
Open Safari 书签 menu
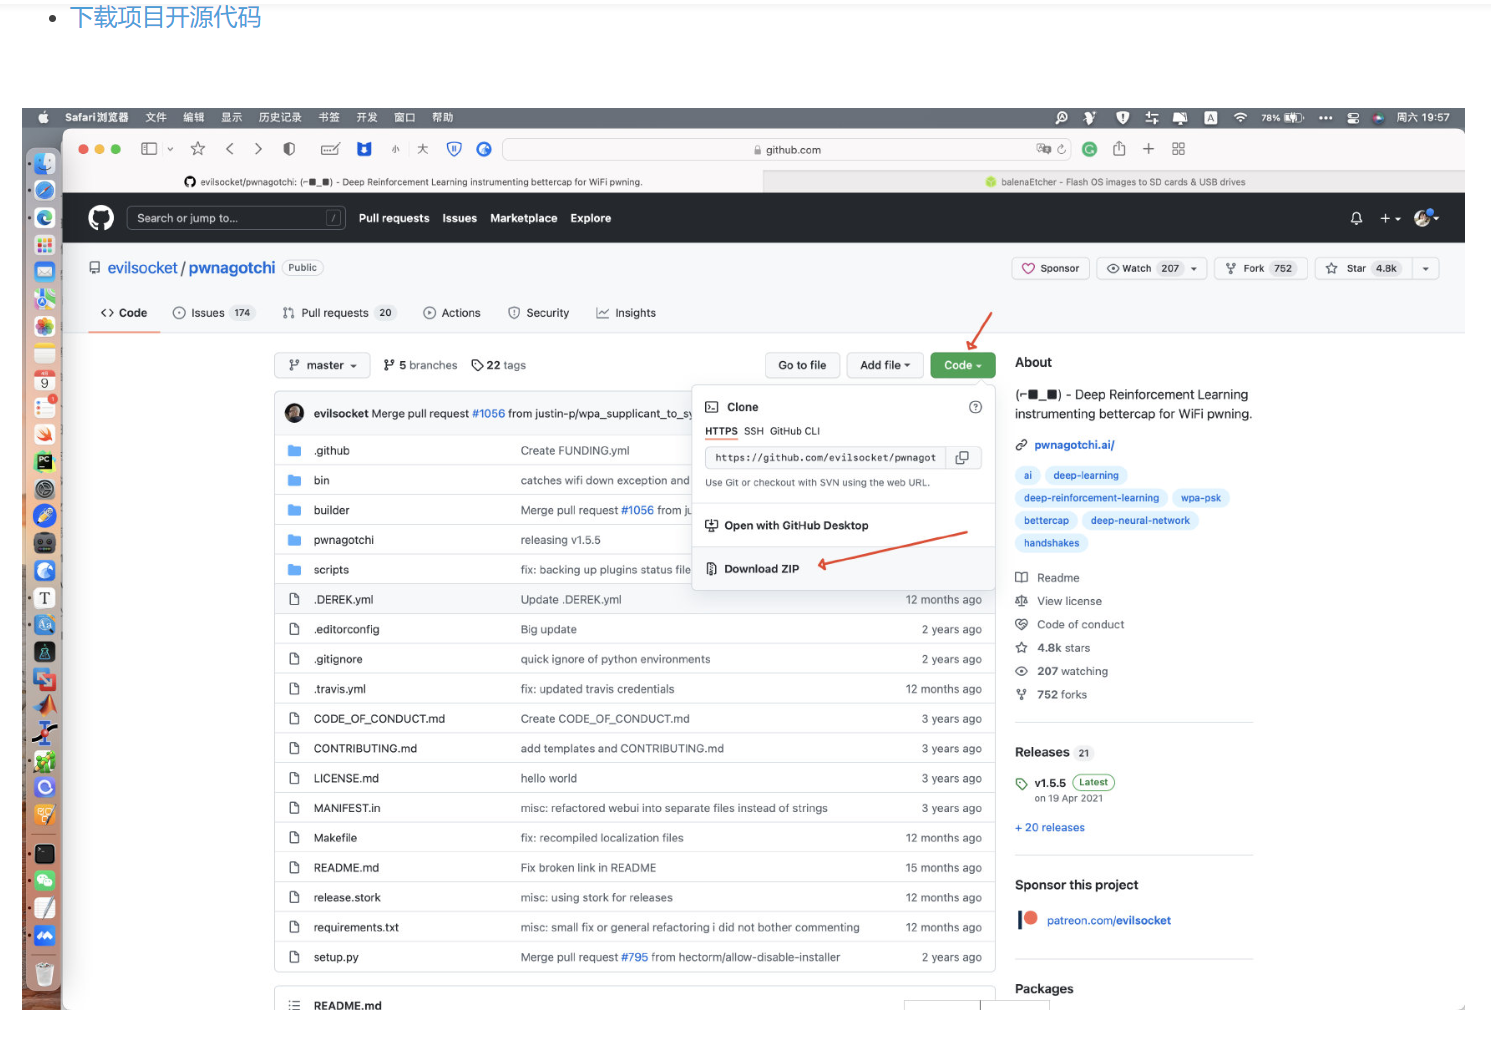click(x=329, y=118)
